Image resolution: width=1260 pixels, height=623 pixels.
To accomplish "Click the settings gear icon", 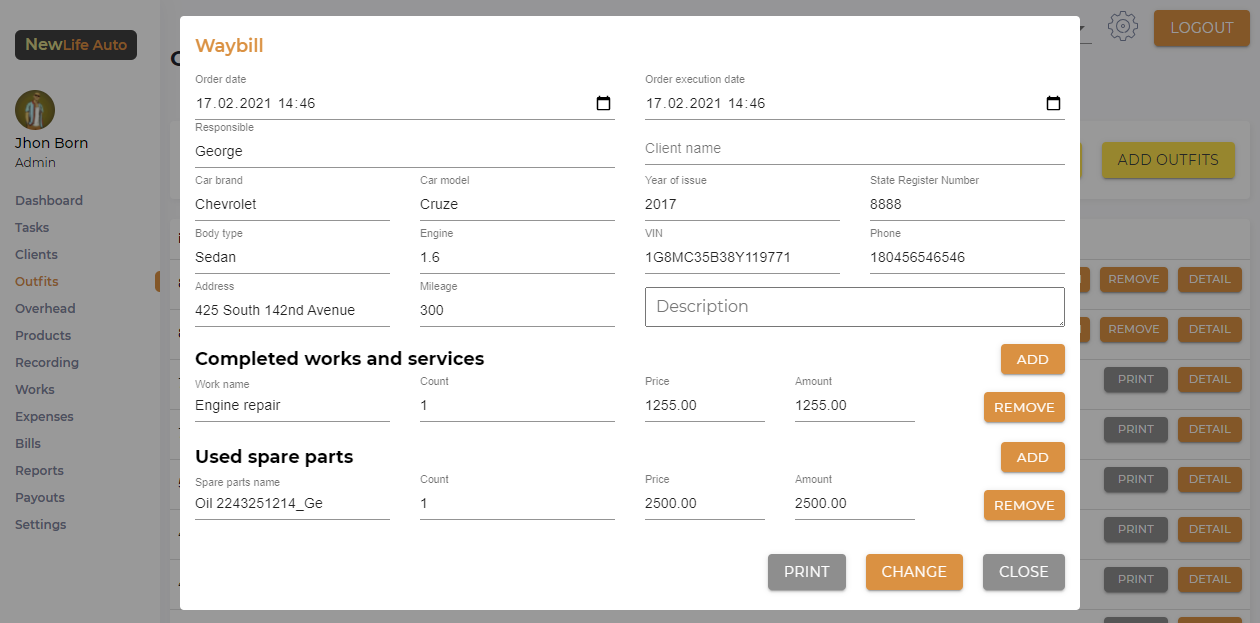I will [x=1123, y=27].
